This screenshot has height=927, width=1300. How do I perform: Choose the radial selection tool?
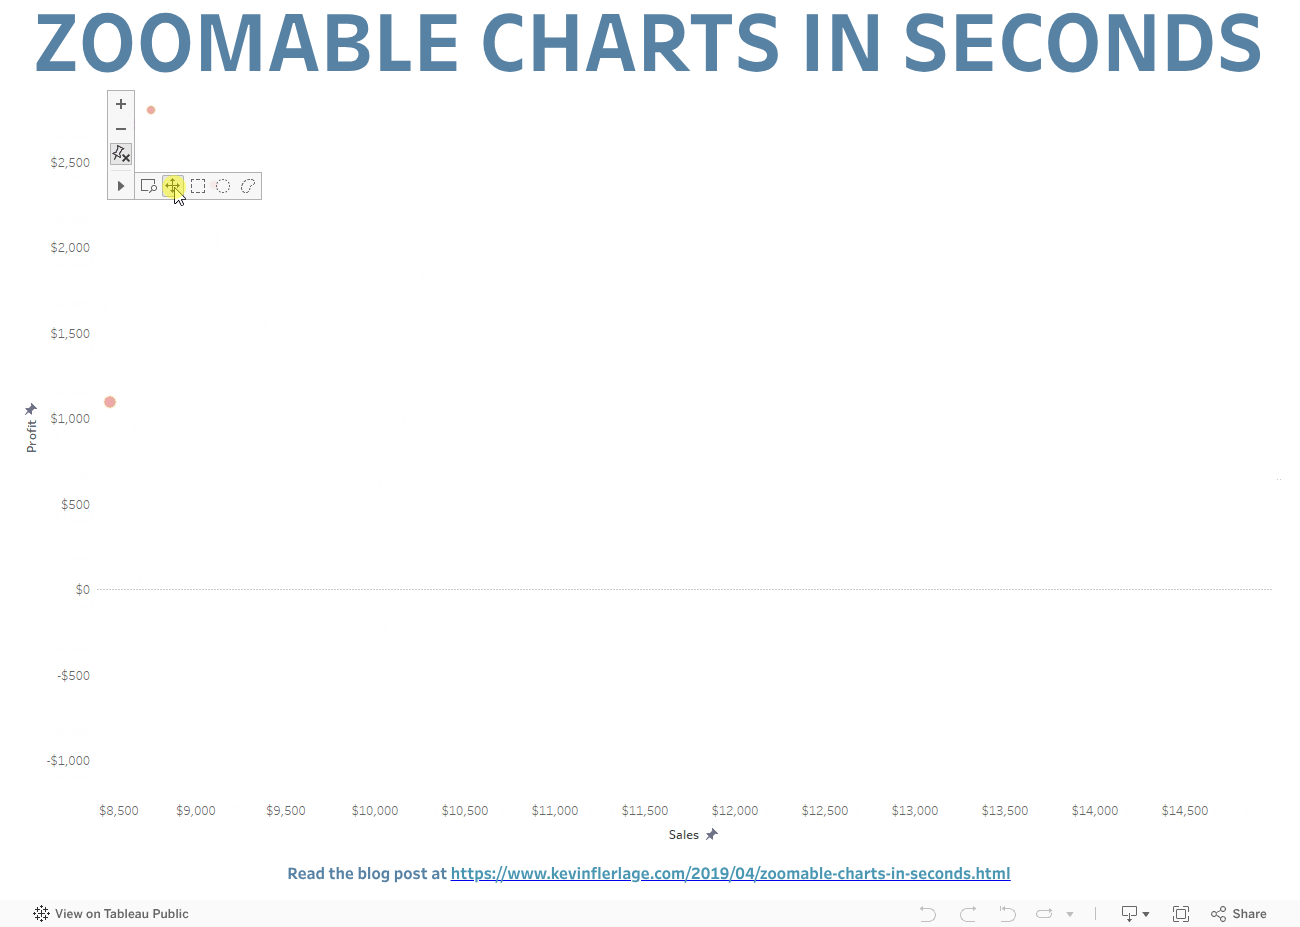pos(223,186)
